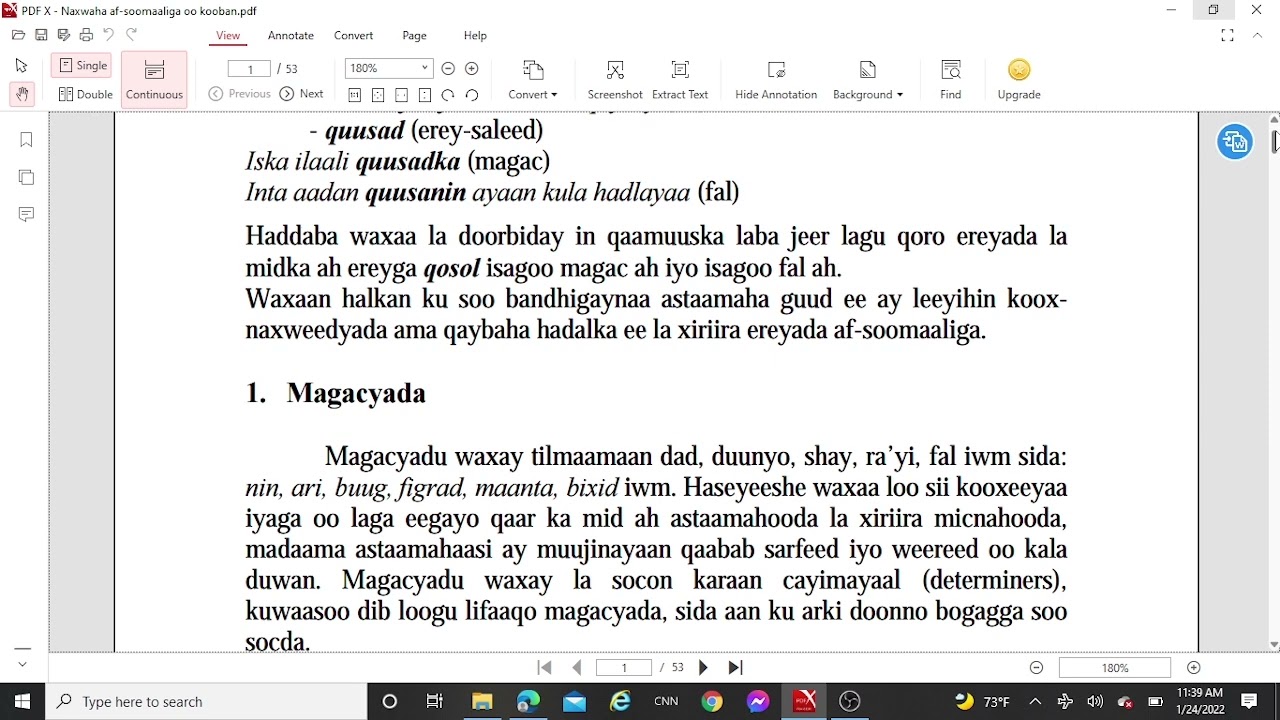Open the Find tool
The width and height of the screenshot is (1280, 720).
[951, 79]
